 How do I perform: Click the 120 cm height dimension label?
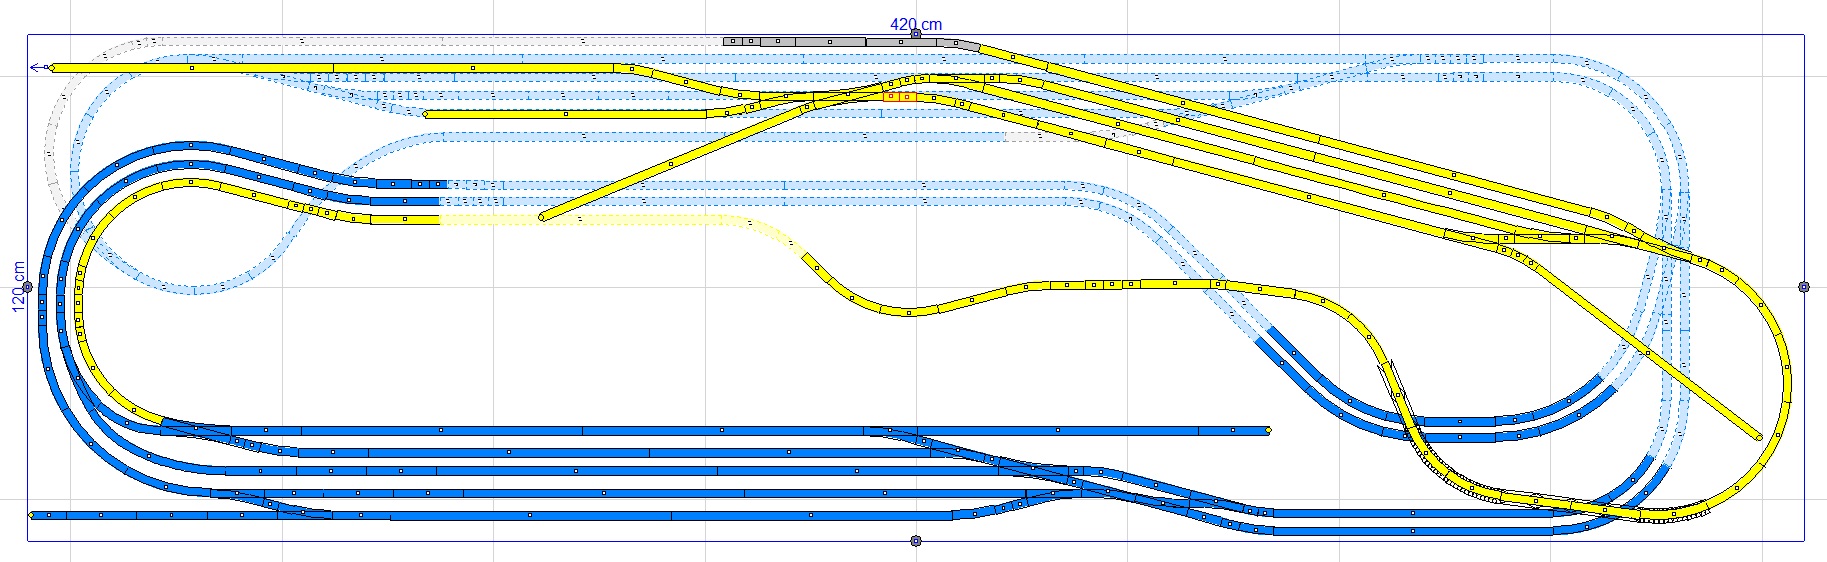click(x=18, y=287)
